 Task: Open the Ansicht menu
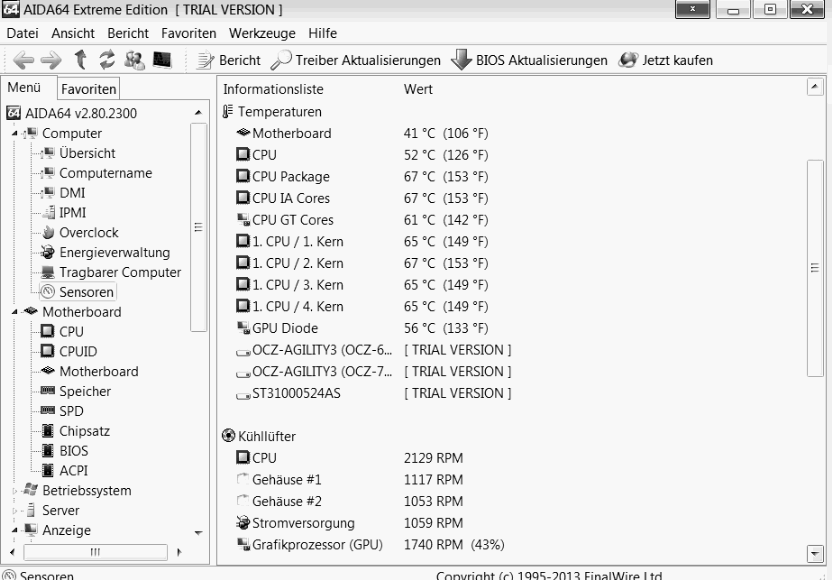73,33
